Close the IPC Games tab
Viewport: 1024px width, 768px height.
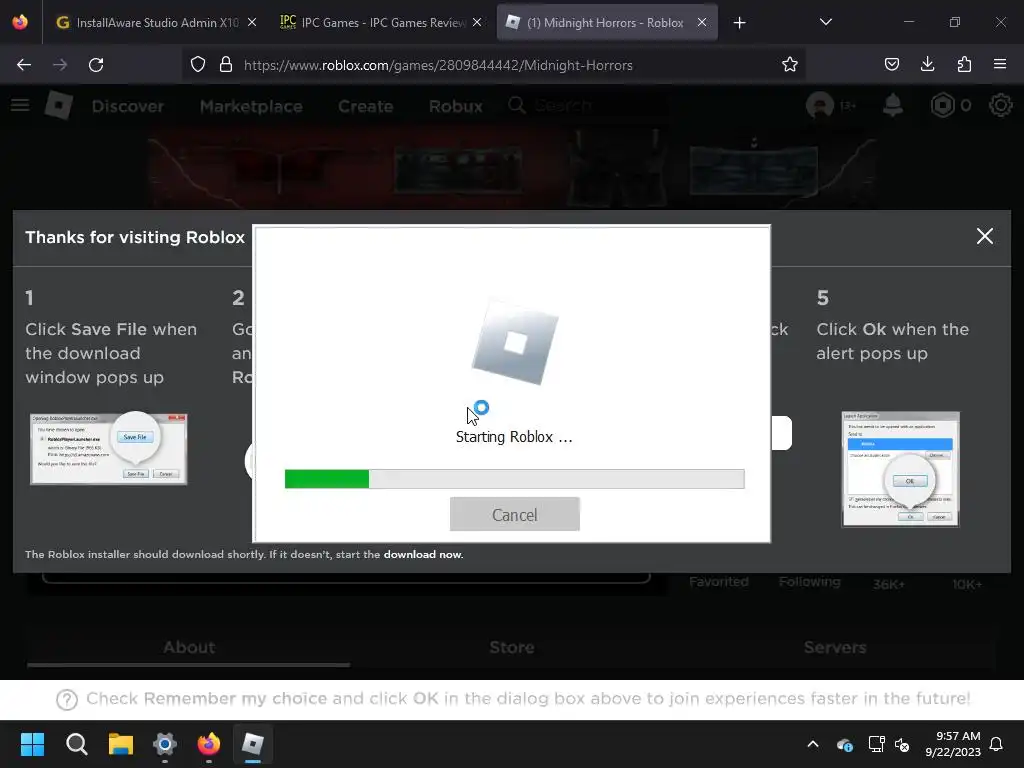[477, 22]
